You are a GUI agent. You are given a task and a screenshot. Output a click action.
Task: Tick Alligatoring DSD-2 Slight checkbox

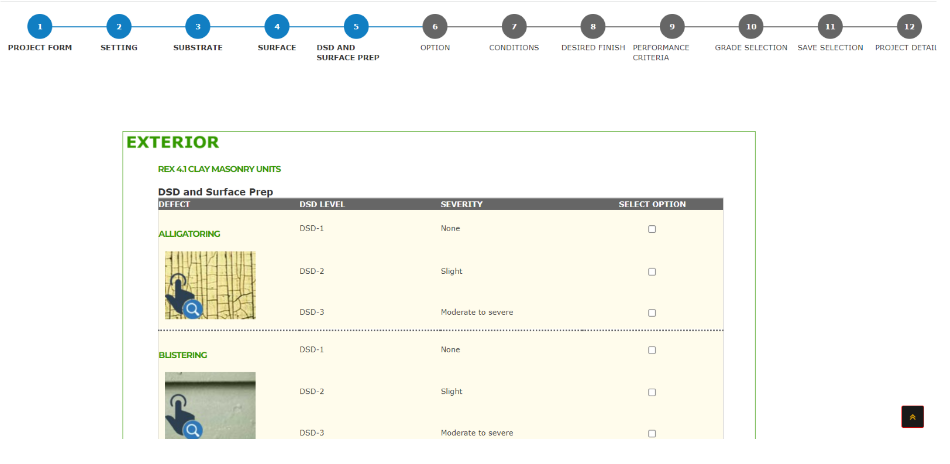[652, 271]
